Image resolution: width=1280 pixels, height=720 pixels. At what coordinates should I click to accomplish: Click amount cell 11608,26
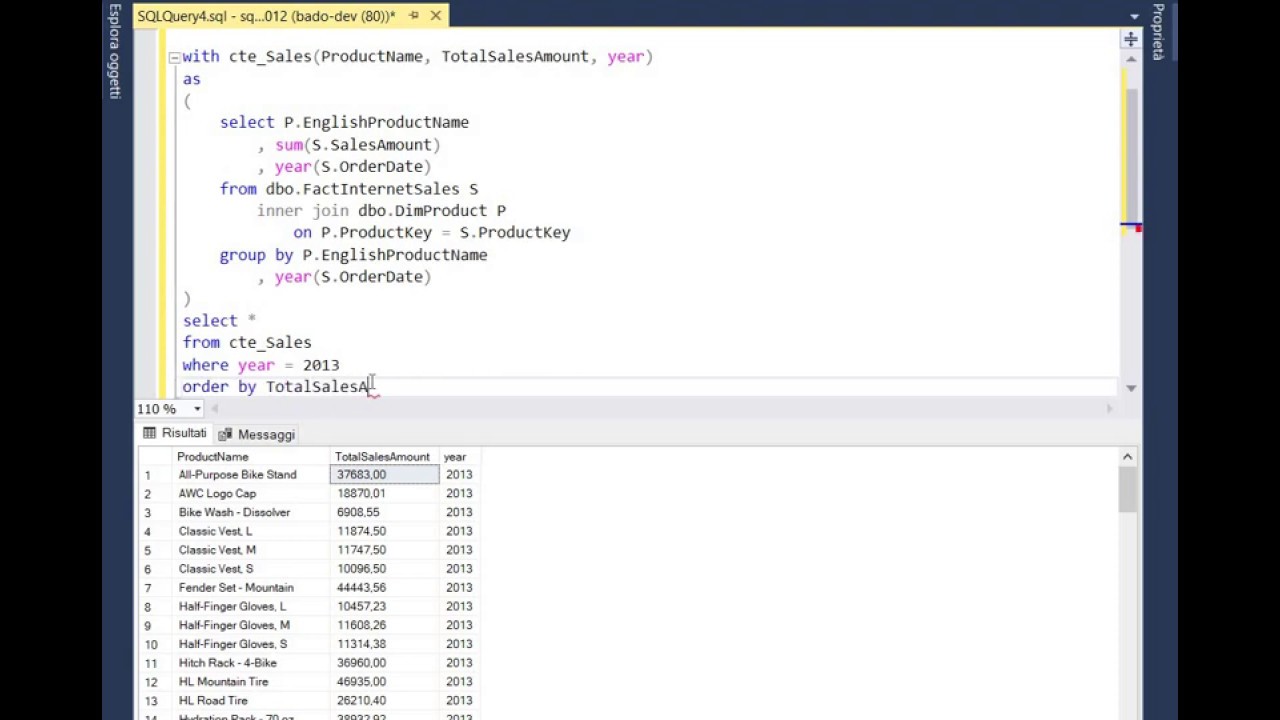point(385,626)
